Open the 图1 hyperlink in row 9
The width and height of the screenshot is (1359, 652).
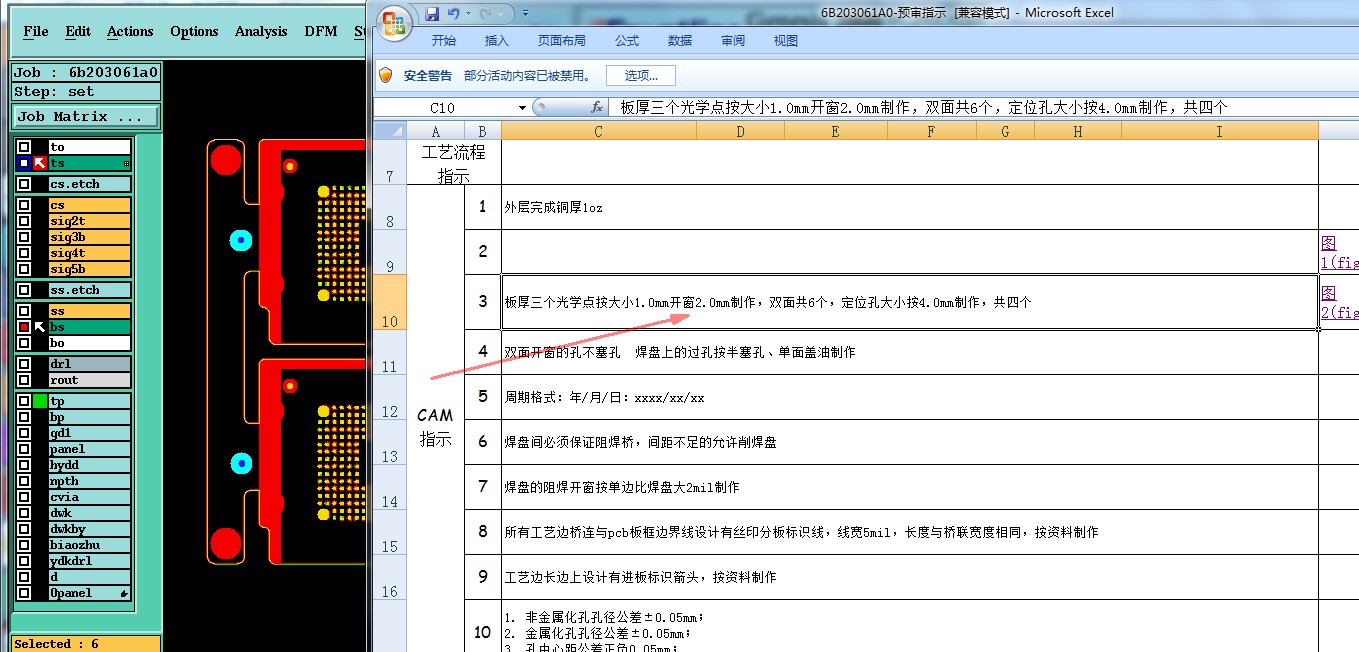point(1339,253)
